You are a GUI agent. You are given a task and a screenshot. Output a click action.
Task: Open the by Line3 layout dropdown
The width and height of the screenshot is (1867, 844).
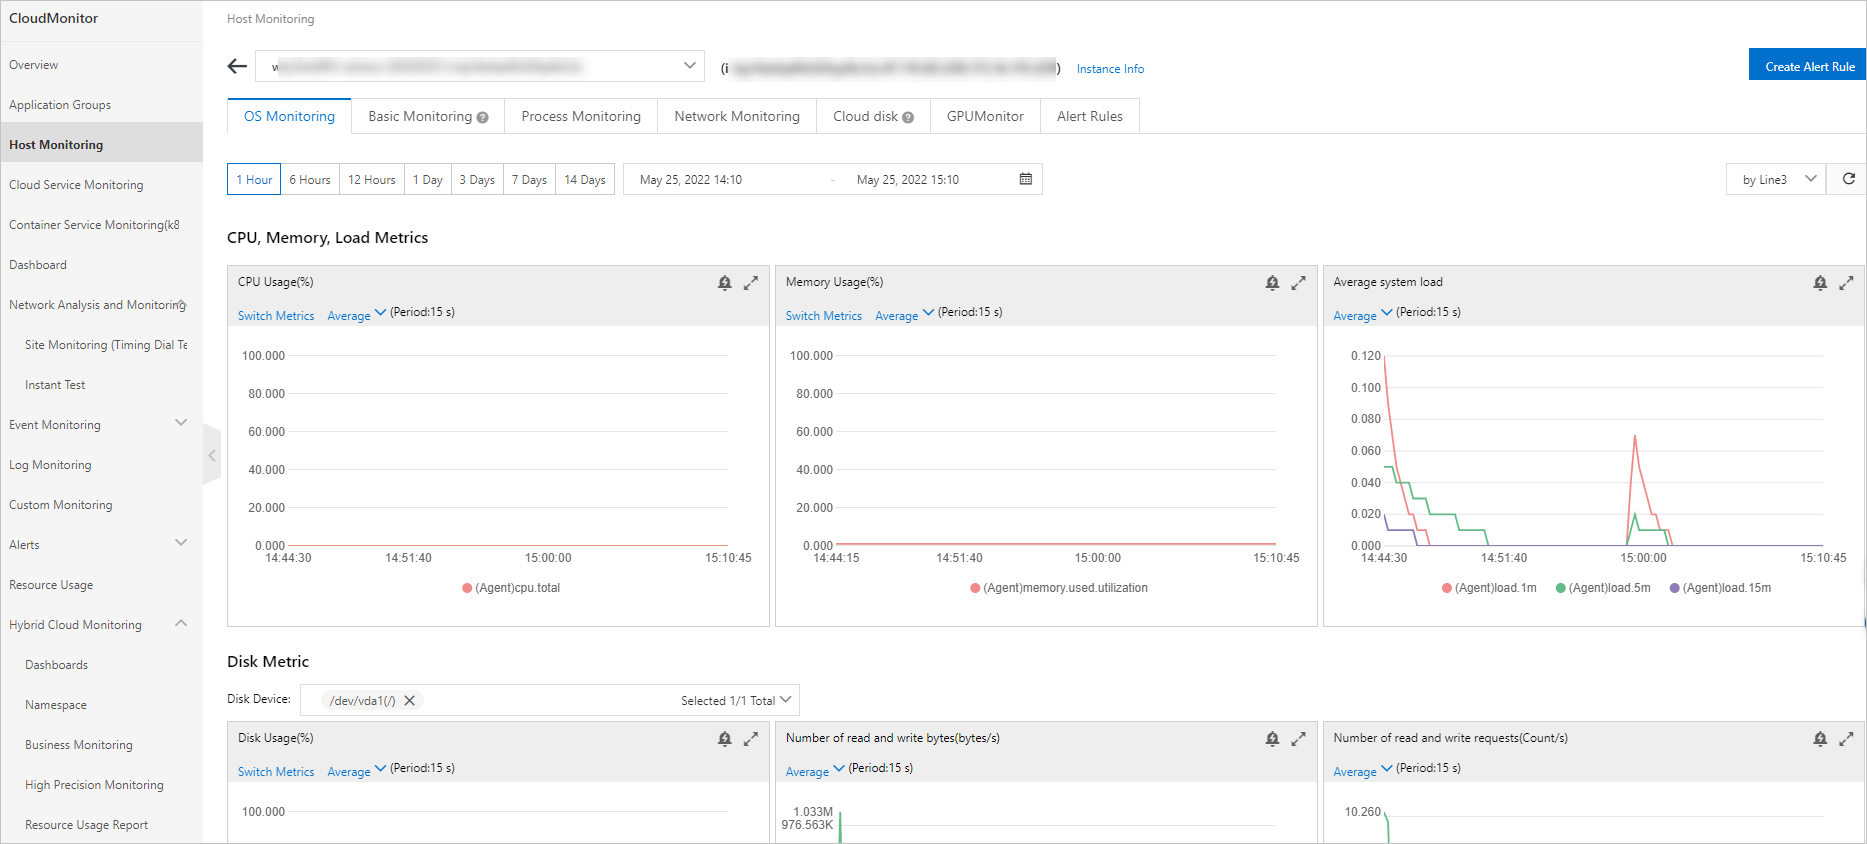click(x=1776, y=179)
